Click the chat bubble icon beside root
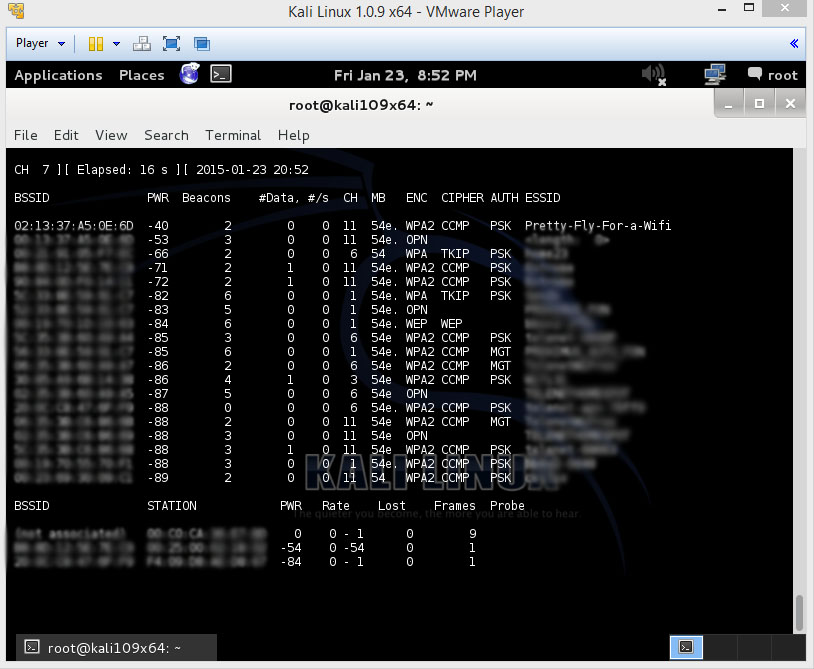The image size is (814, 669). (x=754, y=74)
